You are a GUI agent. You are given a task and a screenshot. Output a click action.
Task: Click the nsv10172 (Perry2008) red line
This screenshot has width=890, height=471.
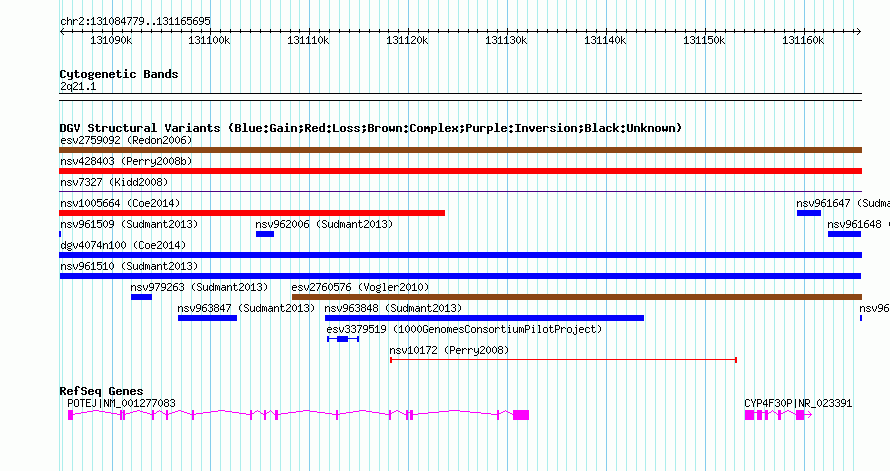pos(564,360)
